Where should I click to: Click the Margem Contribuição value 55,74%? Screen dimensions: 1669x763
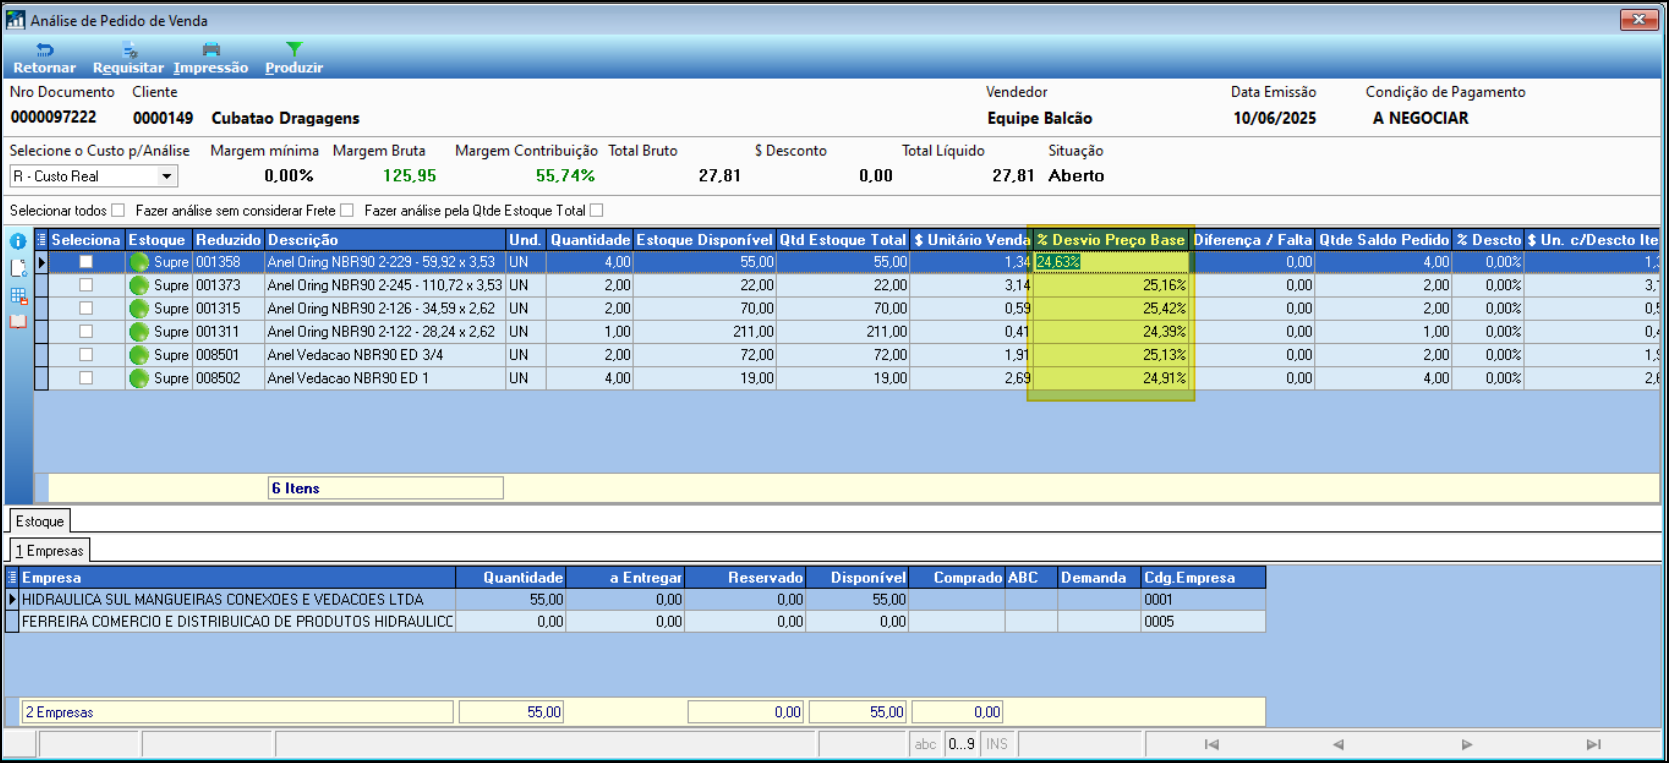point(565,176)
